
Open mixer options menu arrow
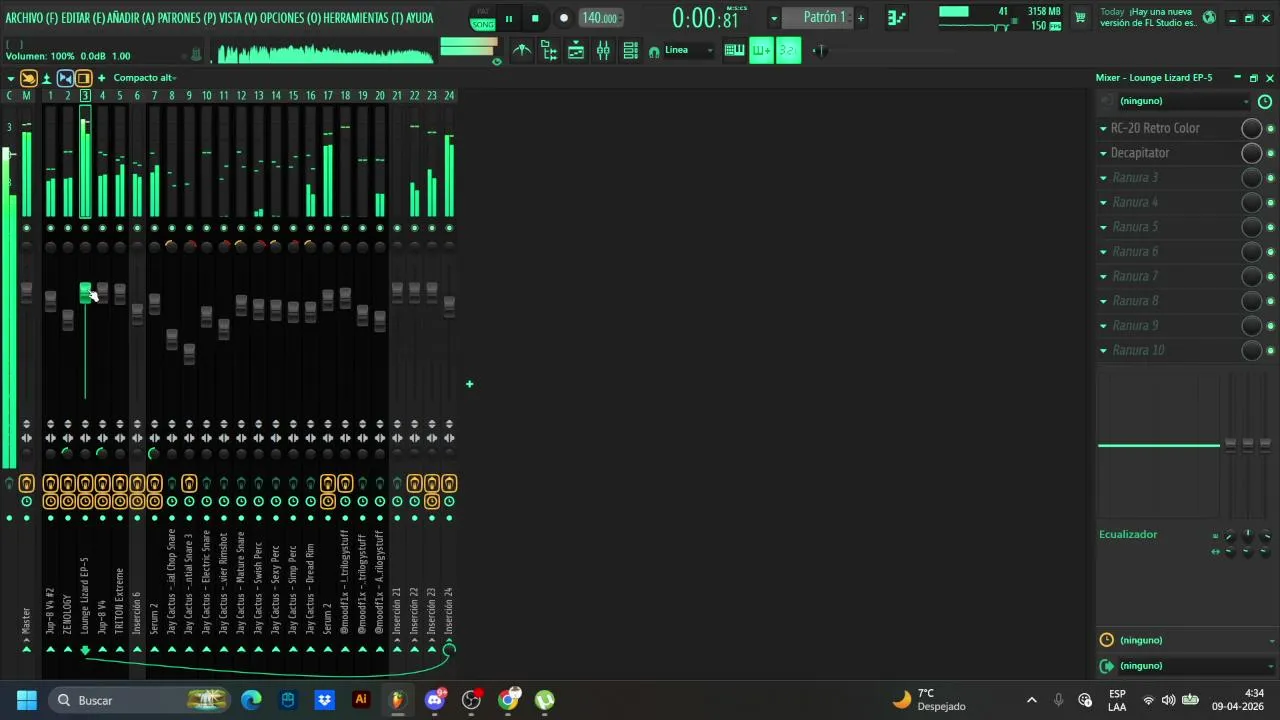(10, 78)
